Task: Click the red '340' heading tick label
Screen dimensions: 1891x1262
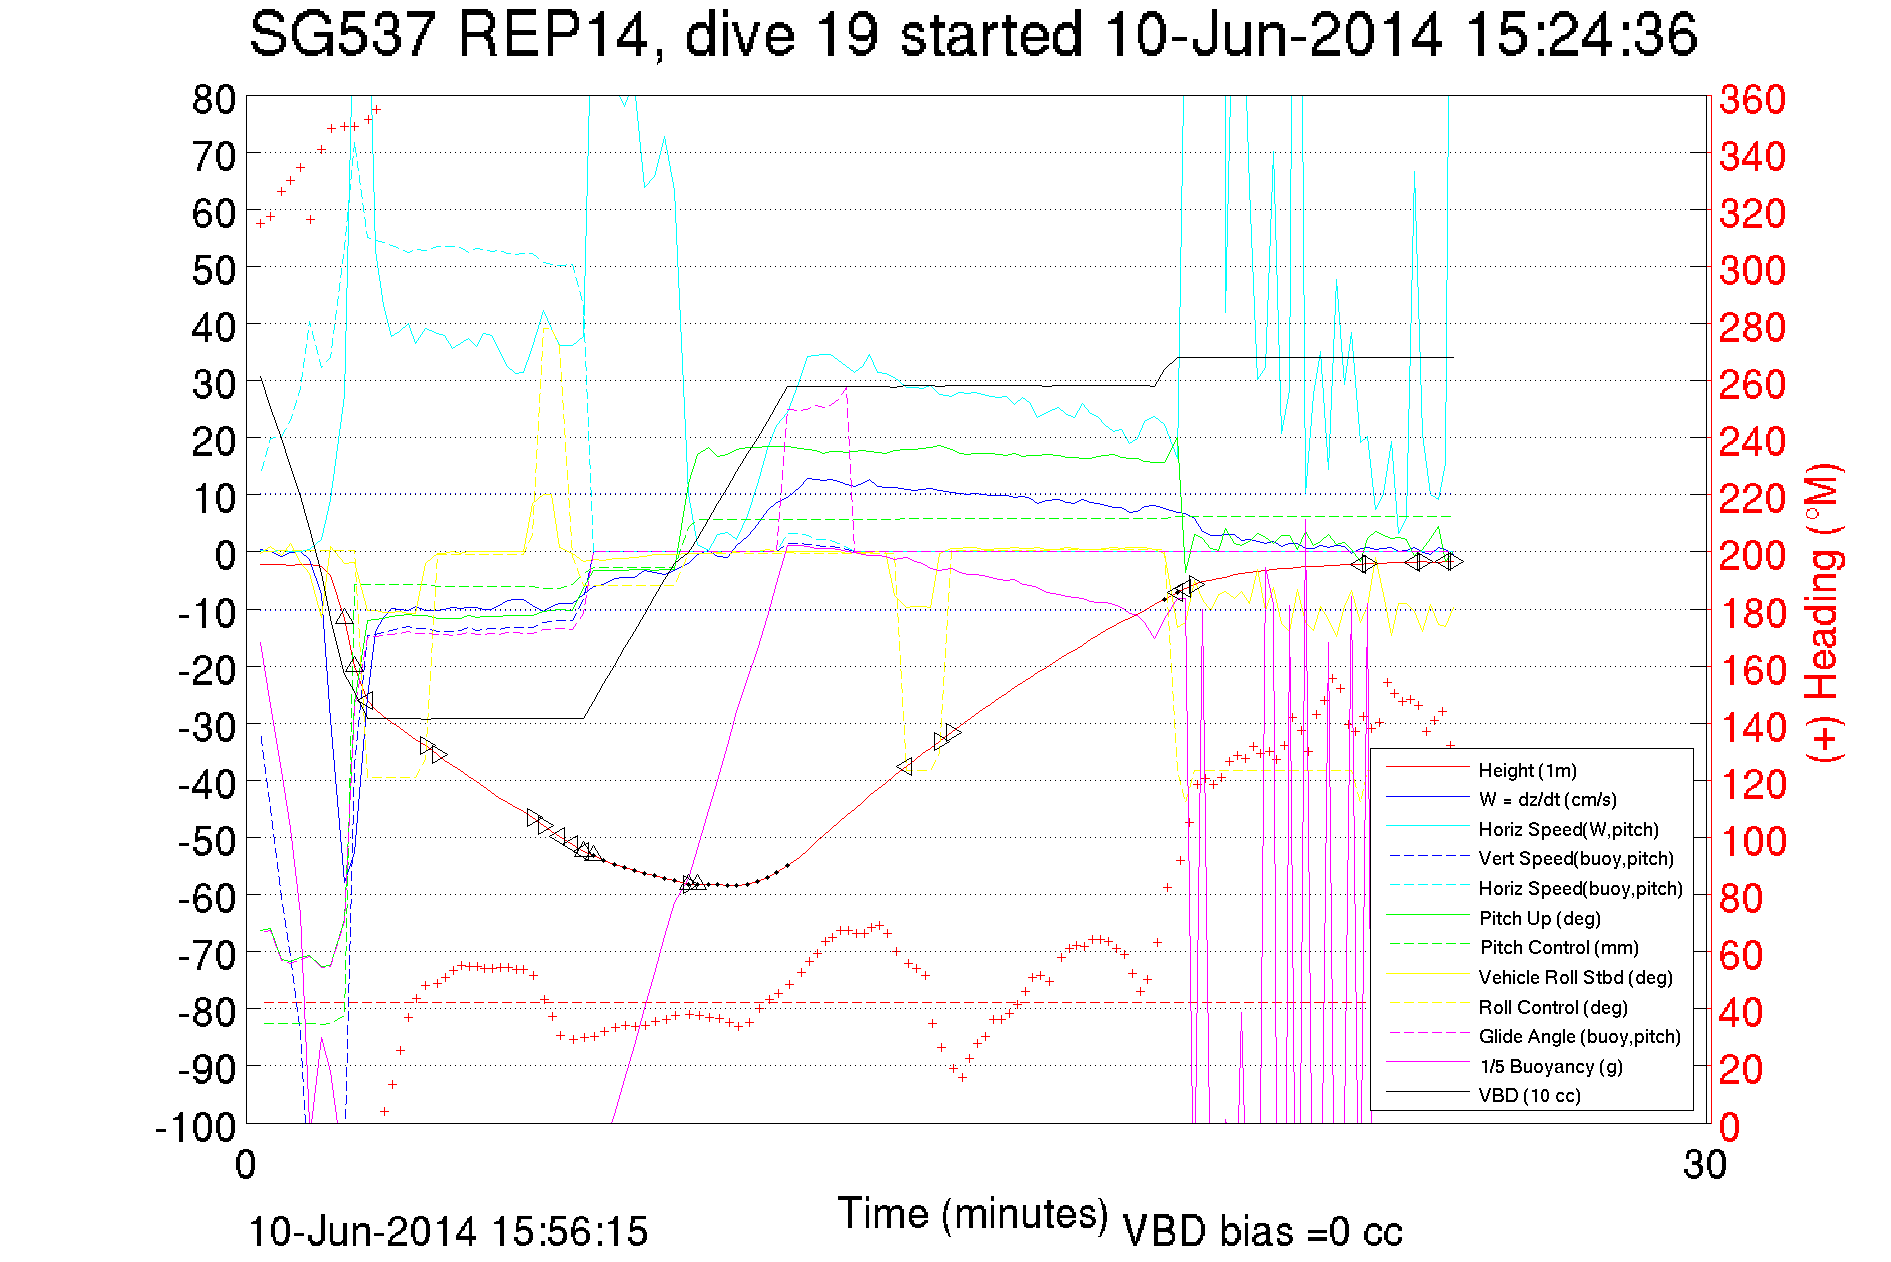Action: [x=1752, y=156]
